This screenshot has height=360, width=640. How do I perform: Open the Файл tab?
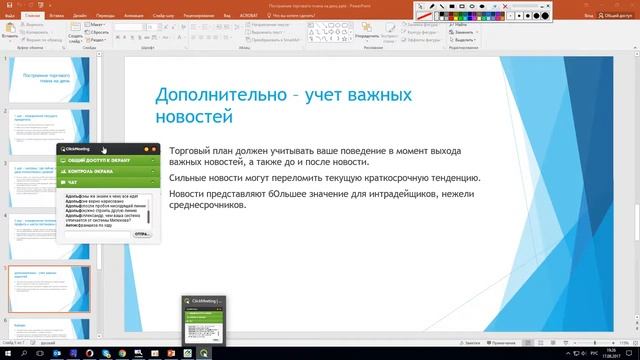tap(10, 16)
